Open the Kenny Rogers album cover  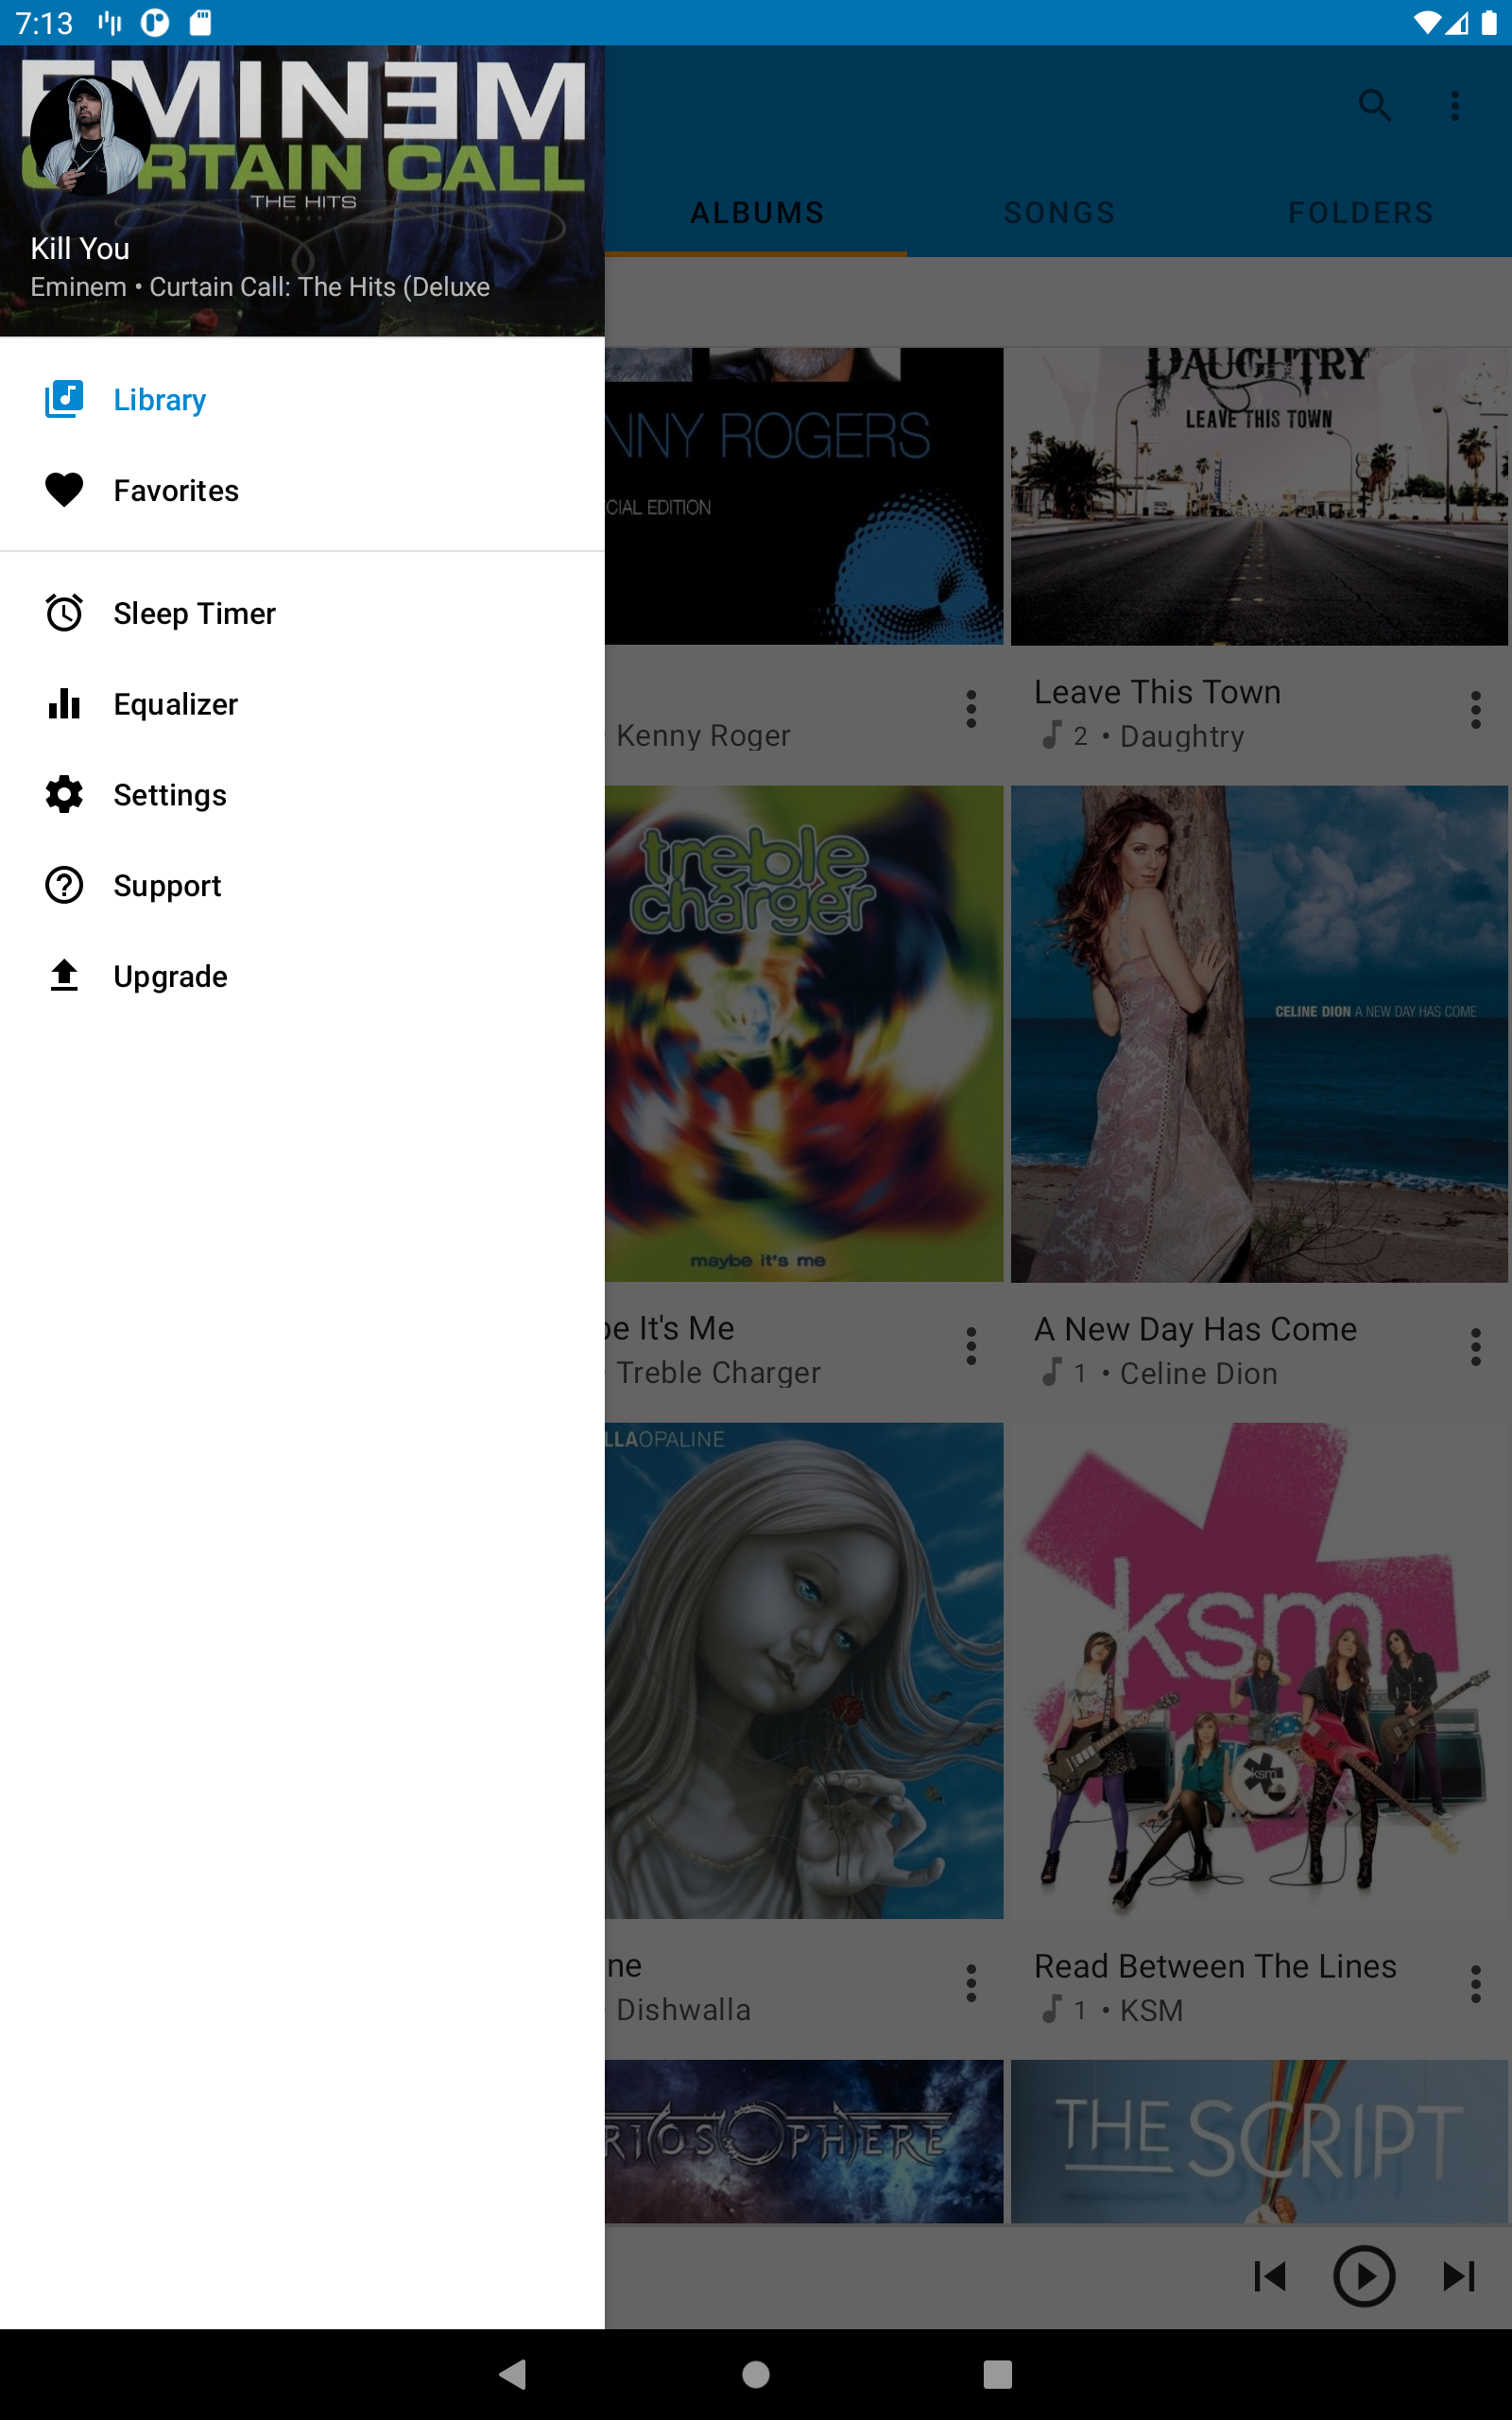[x=804, y=496]
